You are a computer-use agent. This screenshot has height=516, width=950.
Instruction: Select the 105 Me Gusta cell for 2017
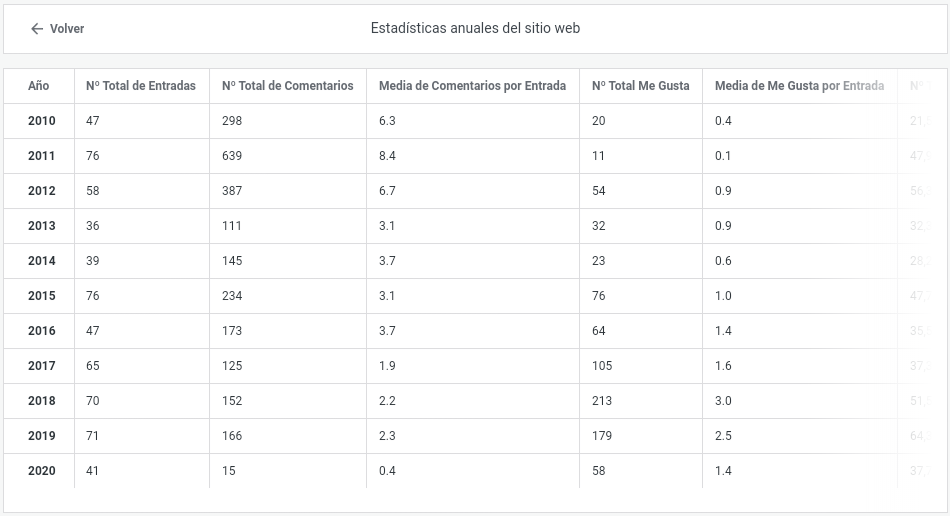602,366
